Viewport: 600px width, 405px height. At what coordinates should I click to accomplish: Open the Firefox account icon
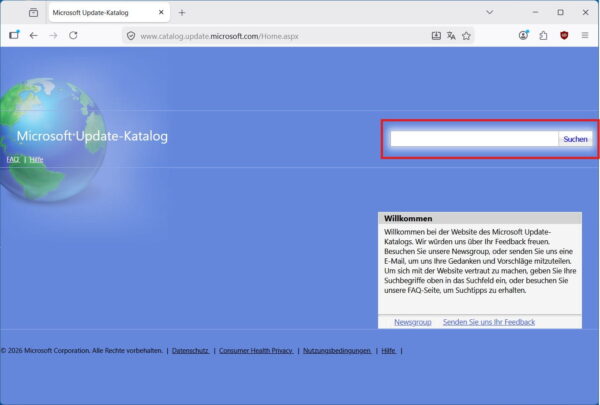(523, 35)
